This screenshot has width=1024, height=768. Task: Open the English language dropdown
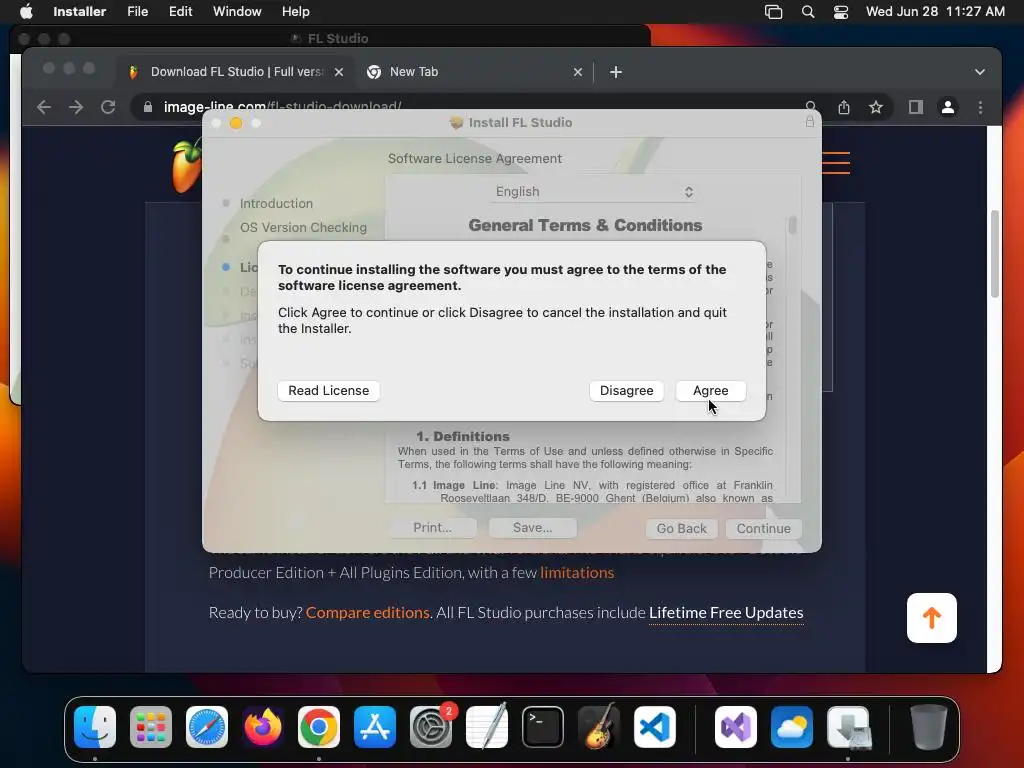tap(593, 191)
